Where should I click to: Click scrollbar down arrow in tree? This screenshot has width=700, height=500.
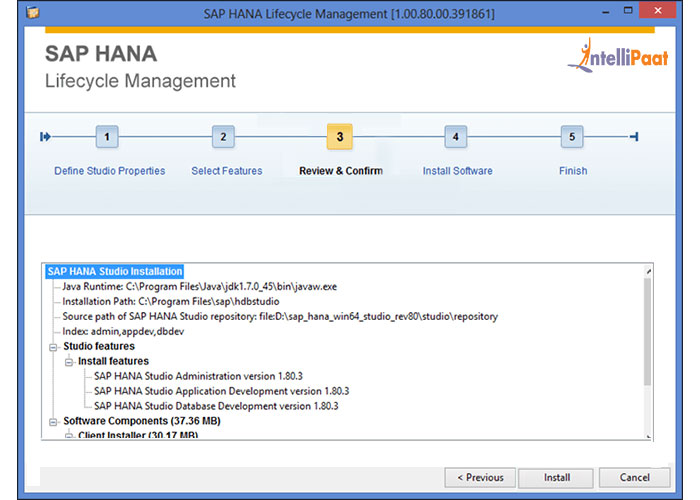point(648,436)
